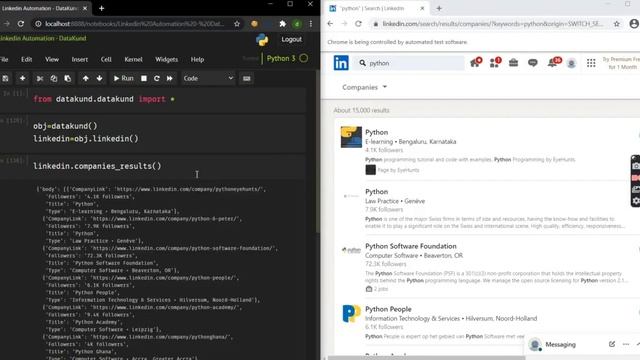
Task: Open the Extensions puzzle icon in left Chrome
Action: point(282,24)
